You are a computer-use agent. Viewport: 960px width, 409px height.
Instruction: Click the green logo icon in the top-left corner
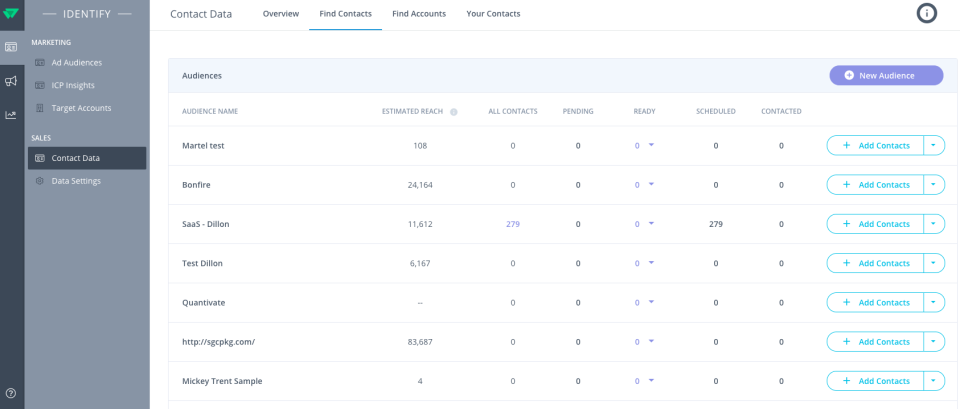click(11, 13)
